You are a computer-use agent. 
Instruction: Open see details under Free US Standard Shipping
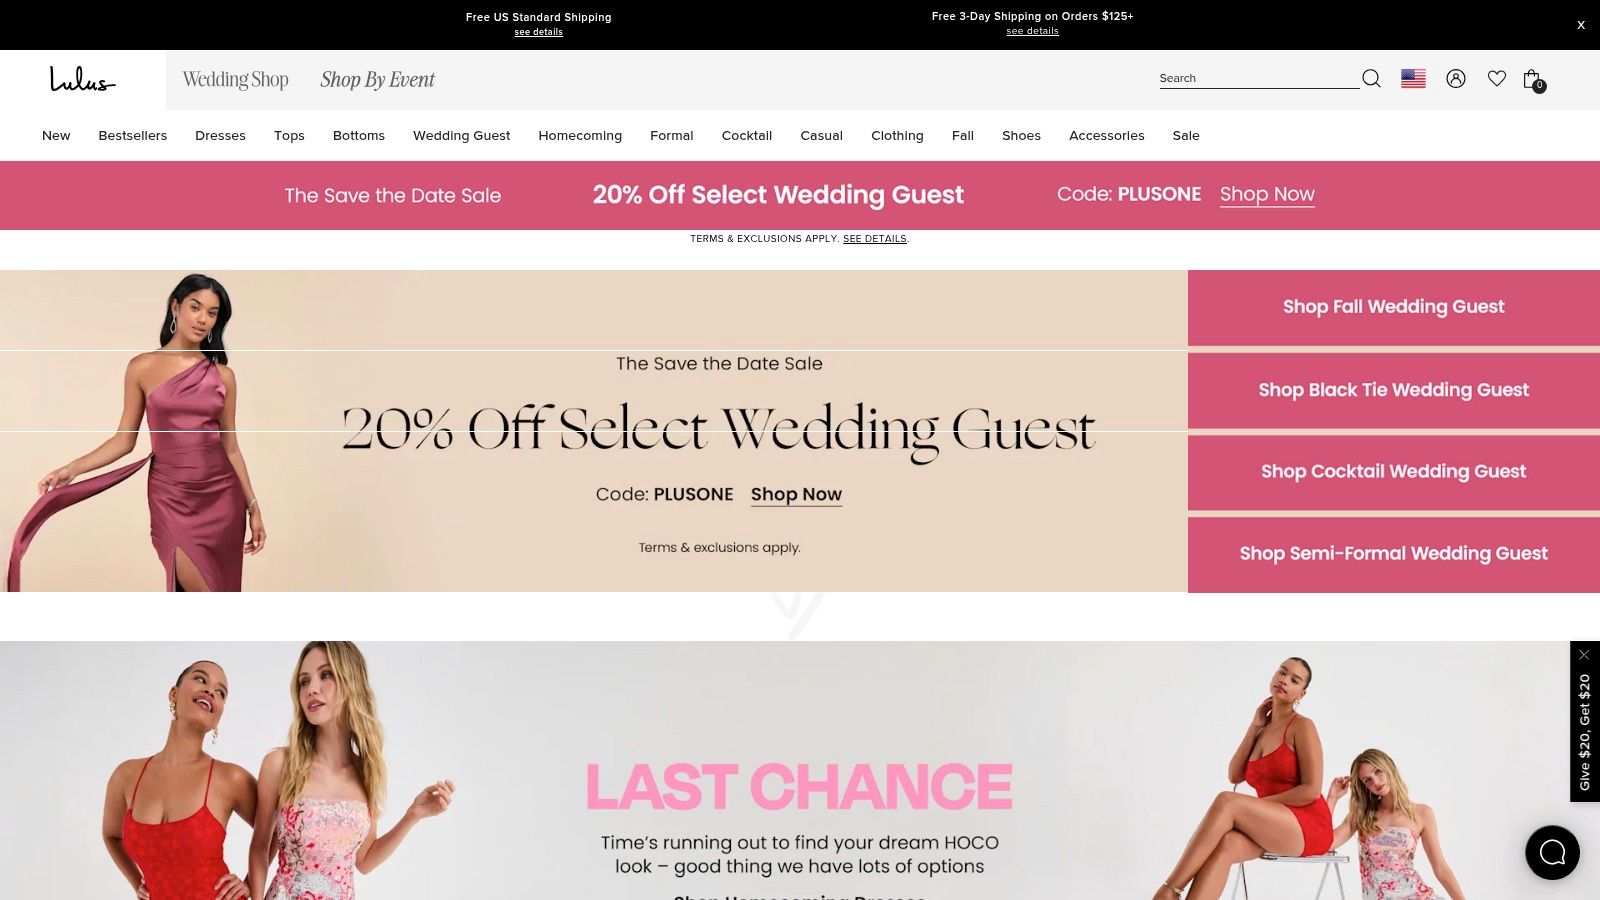(539, 32)
